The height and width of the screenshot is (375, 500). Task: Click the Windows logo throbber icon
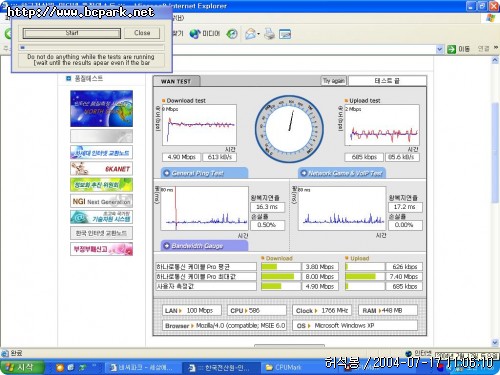pyautogui.click(x=491, y=18)
